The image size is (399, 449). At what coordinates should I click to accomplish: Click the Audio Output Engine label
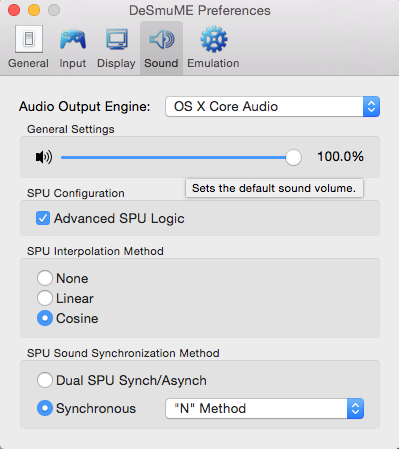[x=85, y=107]
